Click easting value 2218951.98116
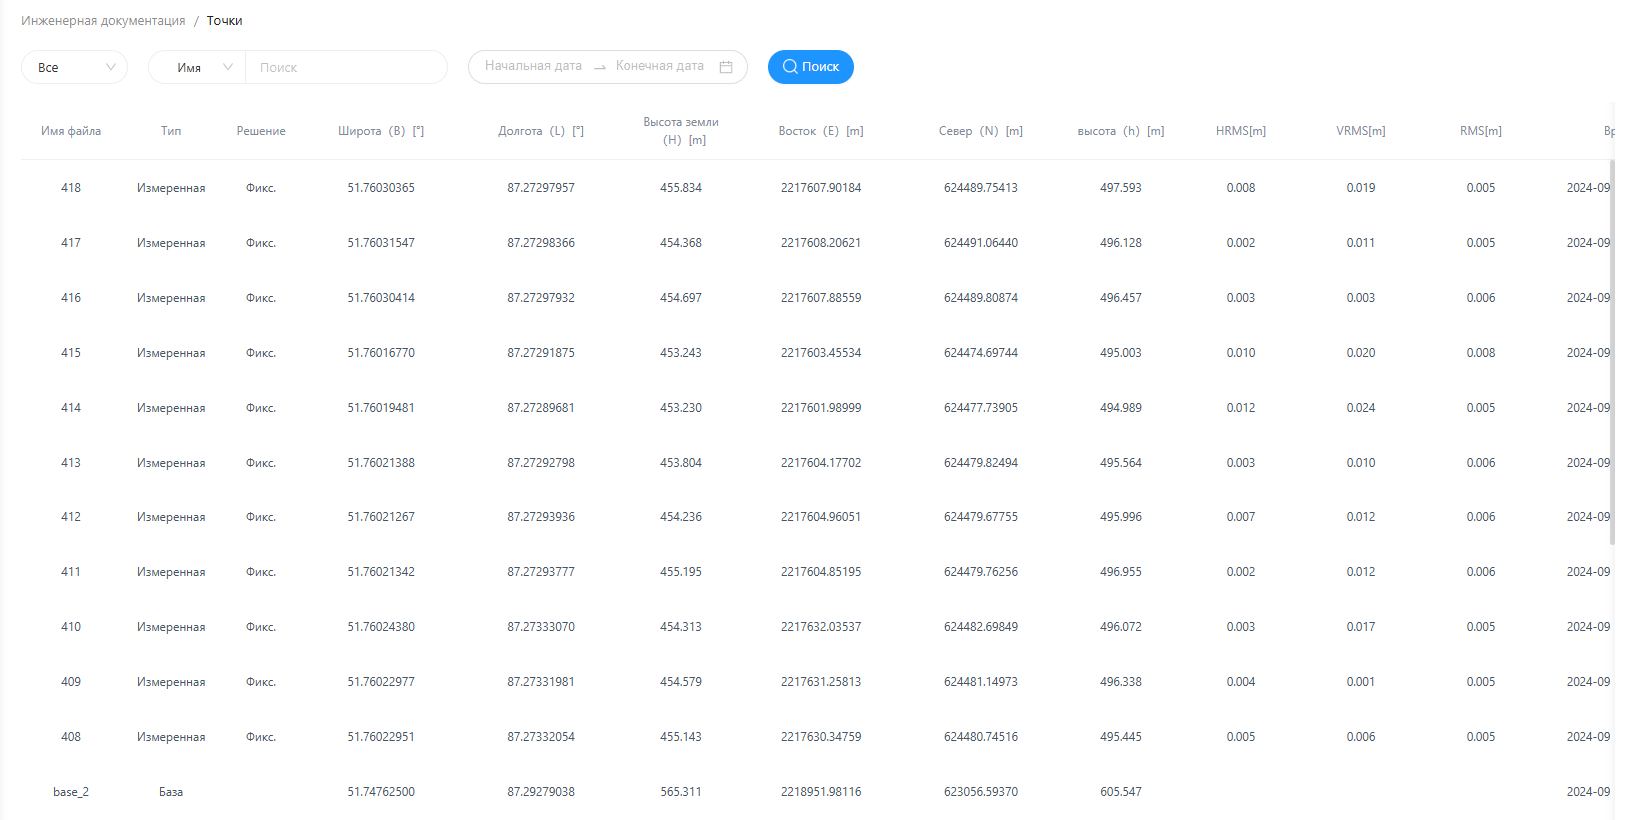 click(x=821, y=792)
